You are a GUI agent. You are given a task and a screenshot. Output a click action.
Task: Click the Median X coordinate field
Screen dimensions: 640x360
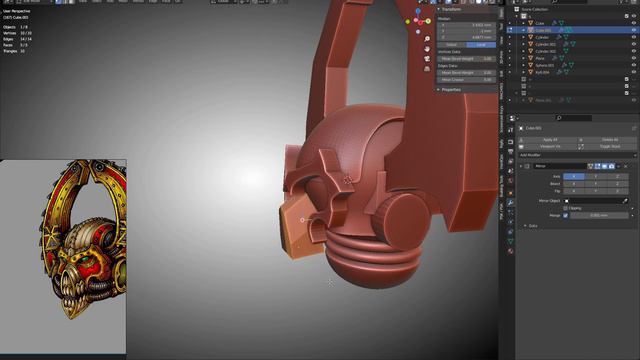[467, 25]
